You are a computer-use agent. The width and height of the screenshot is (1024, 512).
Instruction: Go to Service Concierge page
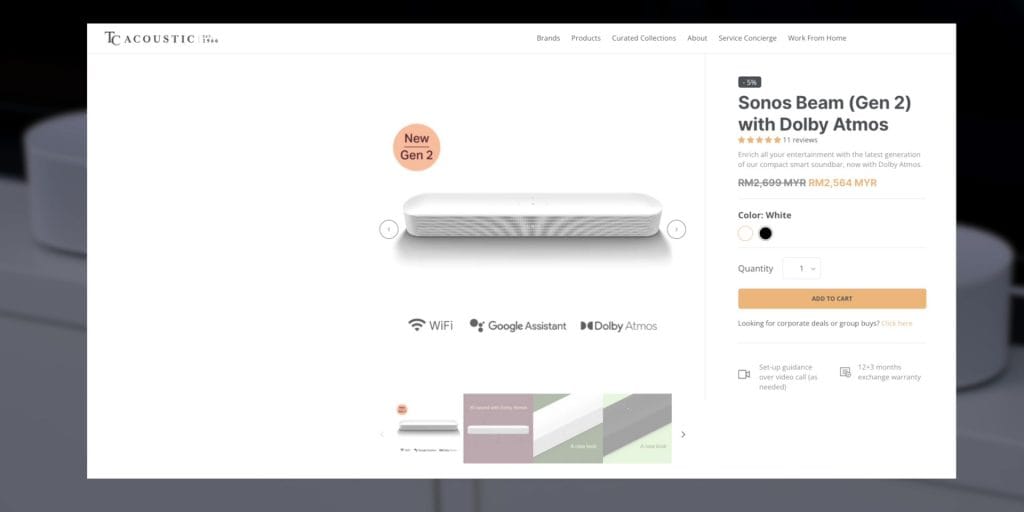748,39
